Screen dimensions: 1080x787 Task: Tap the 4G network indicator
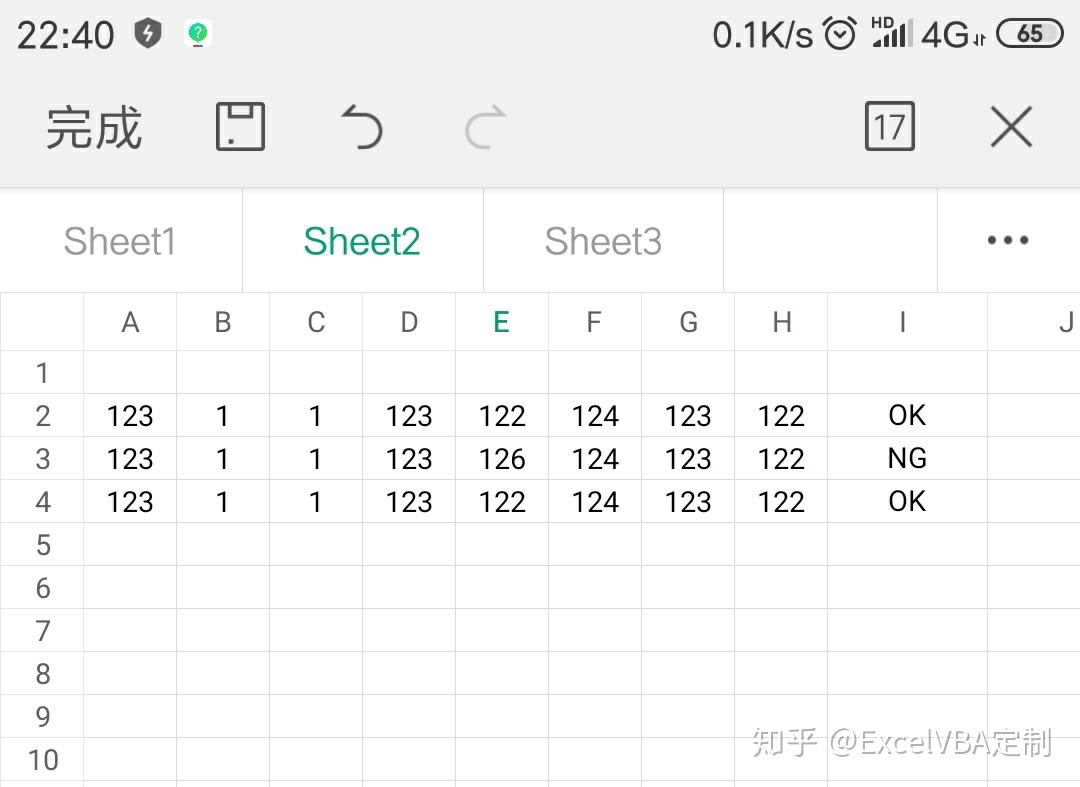pos(944,35)
